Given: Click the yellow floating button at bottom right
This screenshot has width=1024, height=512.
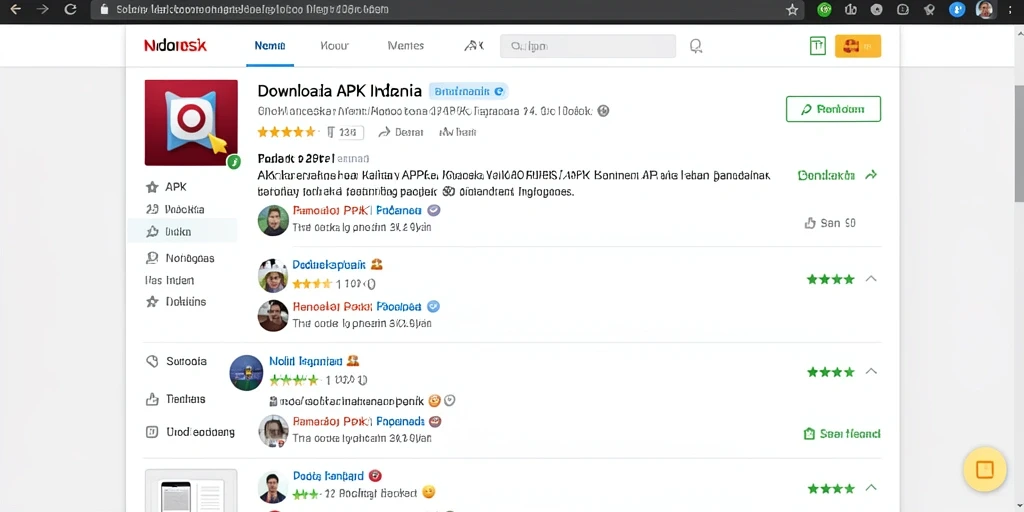Looking at the screenshot, I should 985,470.
